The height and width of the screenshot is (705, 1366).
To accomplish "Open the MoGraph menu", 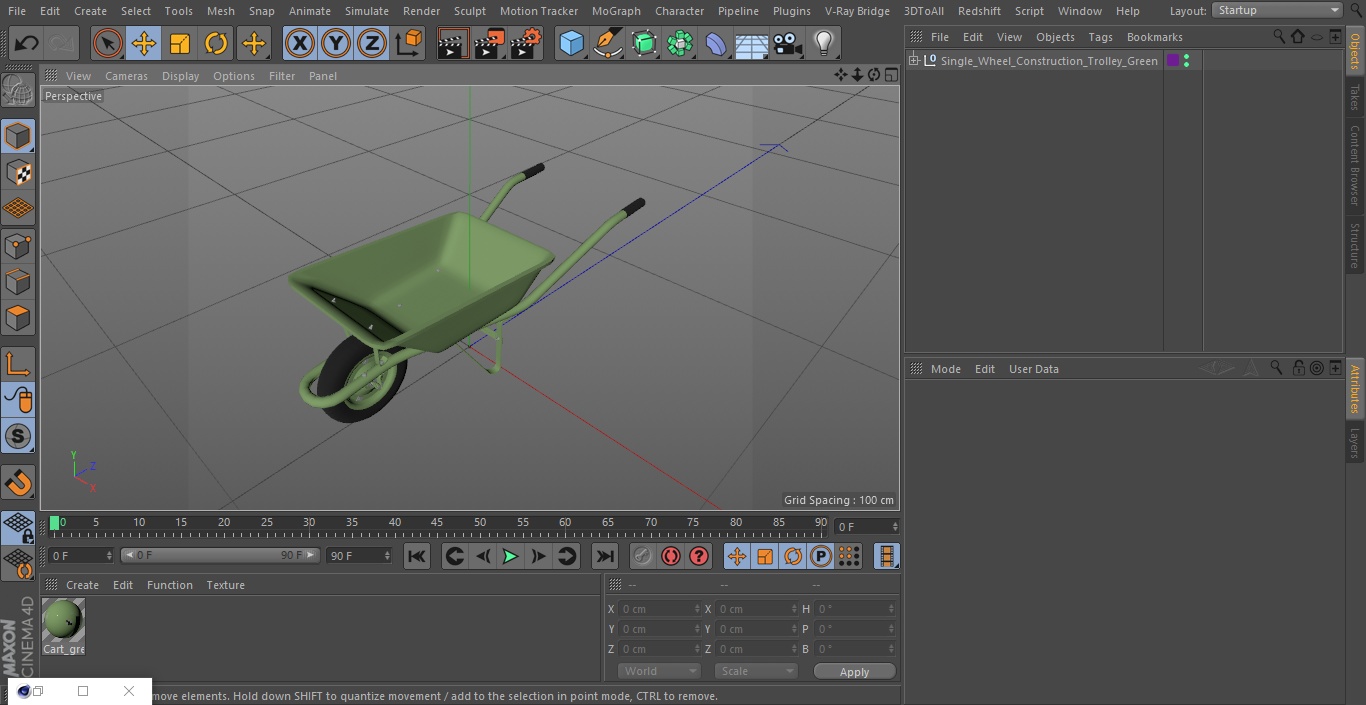I will click(616, 11).
